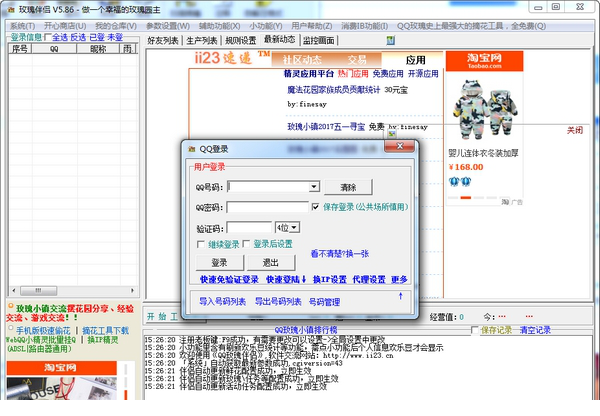Click the 已登 filter link
The width and height of the screenshot is (600, 416).
(x=96, y=37)
